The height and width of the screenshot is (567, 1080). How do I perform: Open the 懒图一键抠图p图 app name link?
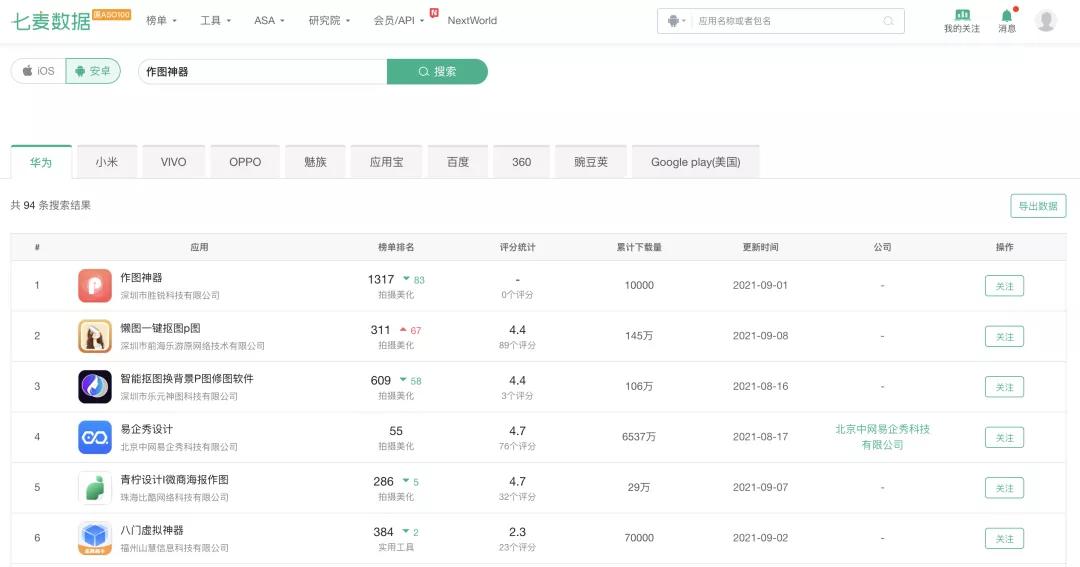click(x=160, y=328)
